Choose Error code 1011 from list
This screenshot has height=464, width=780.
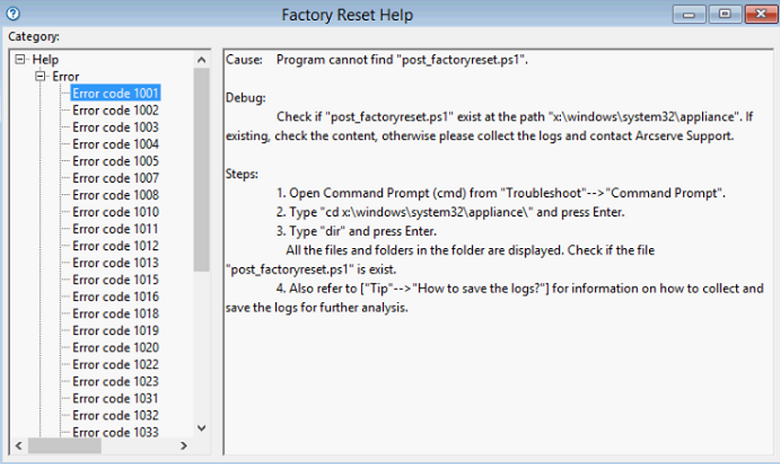tap(115, 229)
